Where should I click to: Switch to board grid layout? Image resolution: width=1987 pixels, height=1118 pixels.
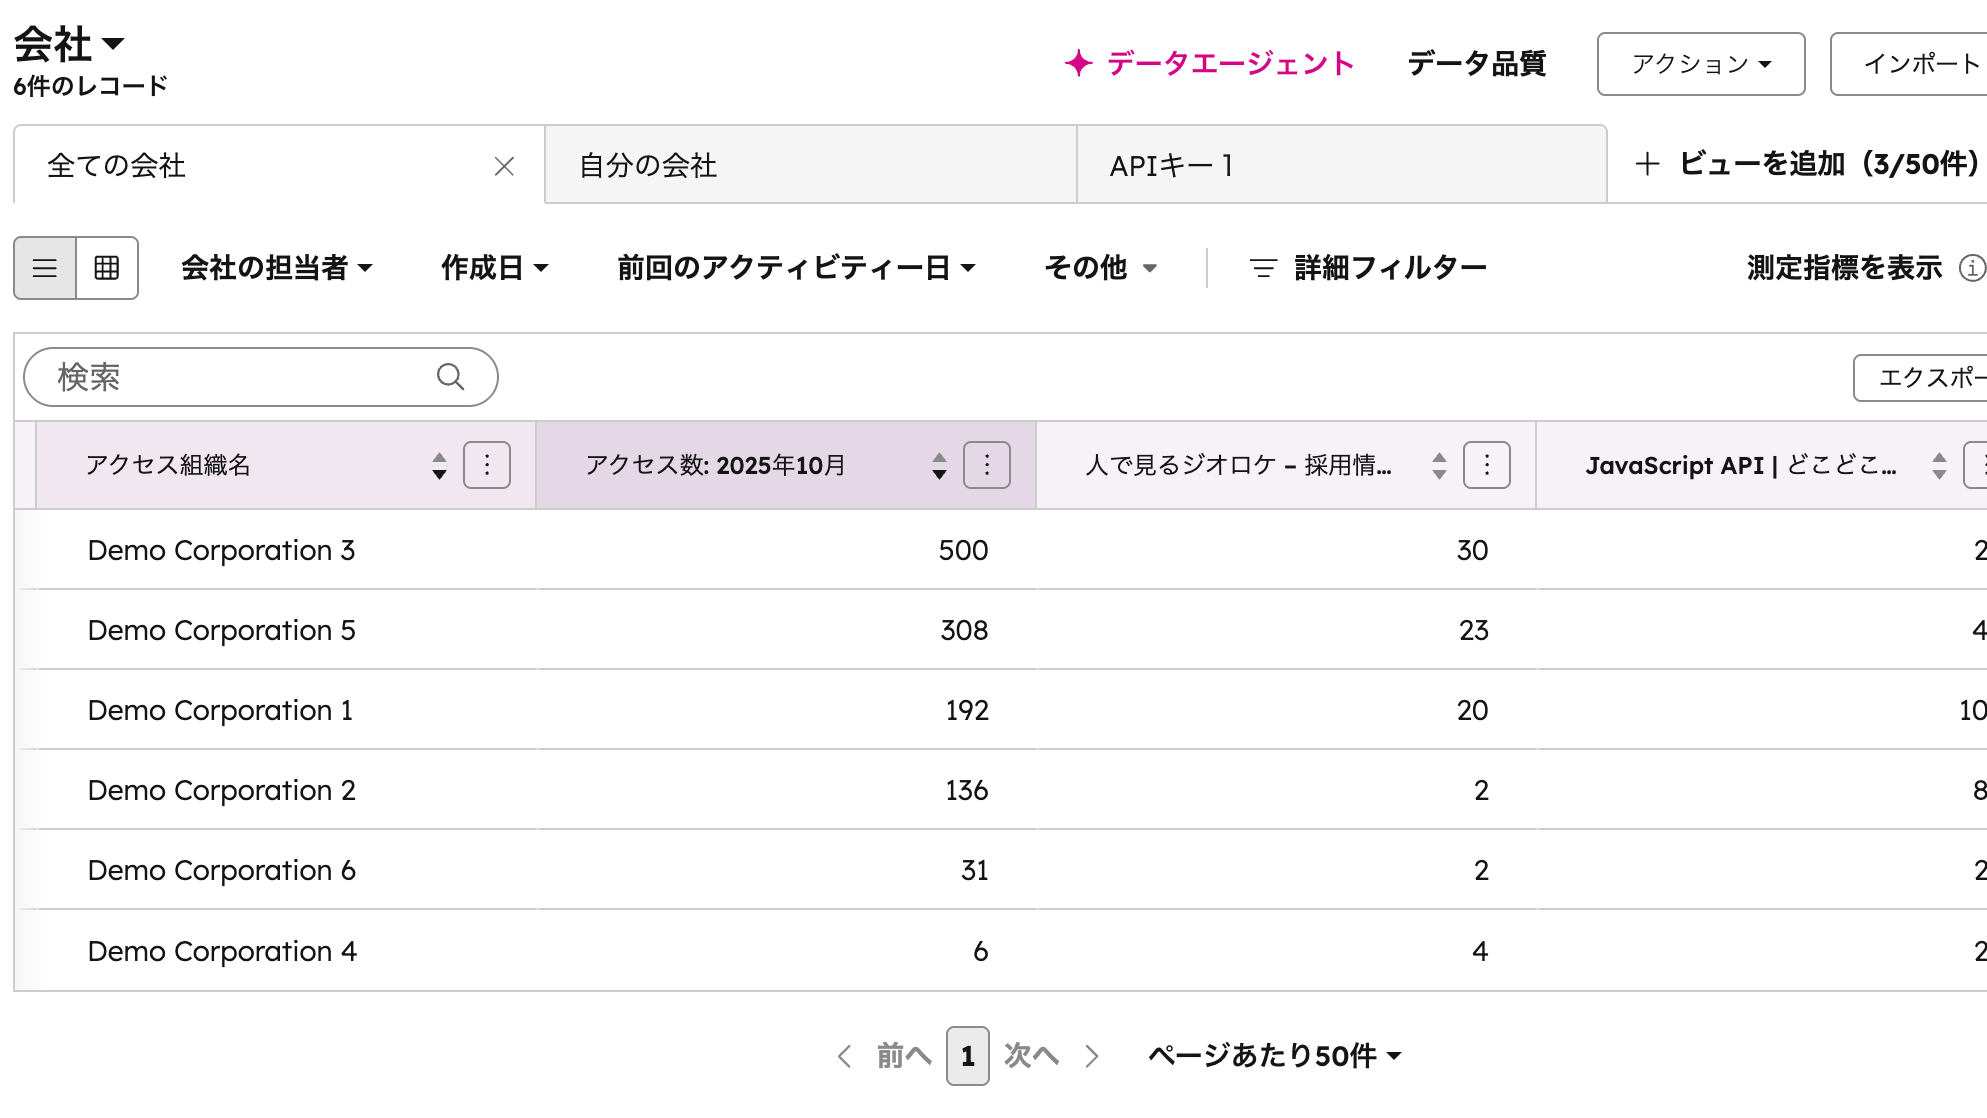(107, 268)
